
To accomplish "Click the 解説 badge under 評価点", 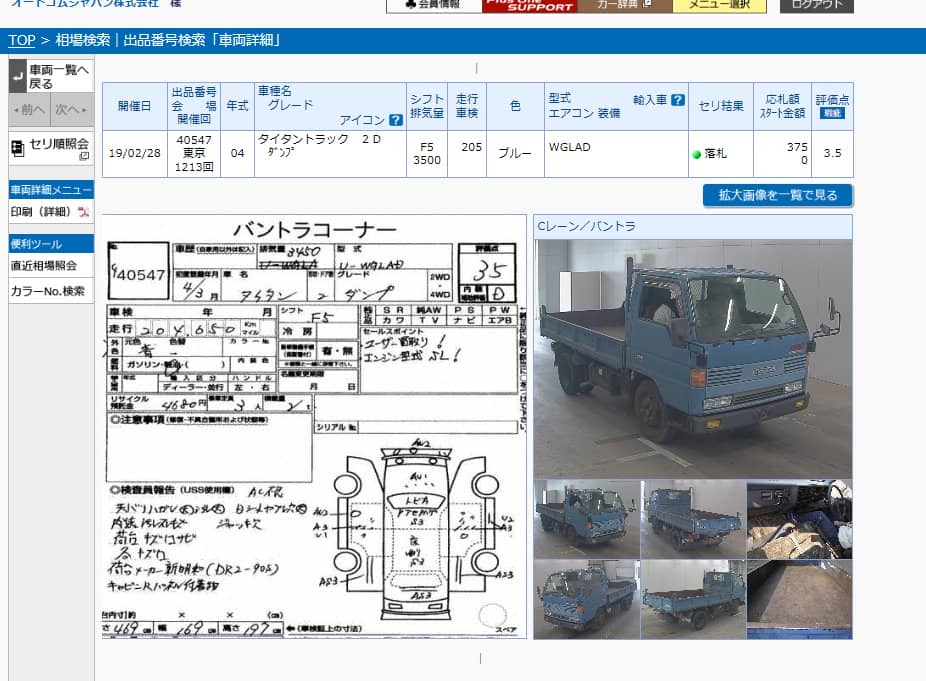I will pyautogui.click(x=832, y=113).
